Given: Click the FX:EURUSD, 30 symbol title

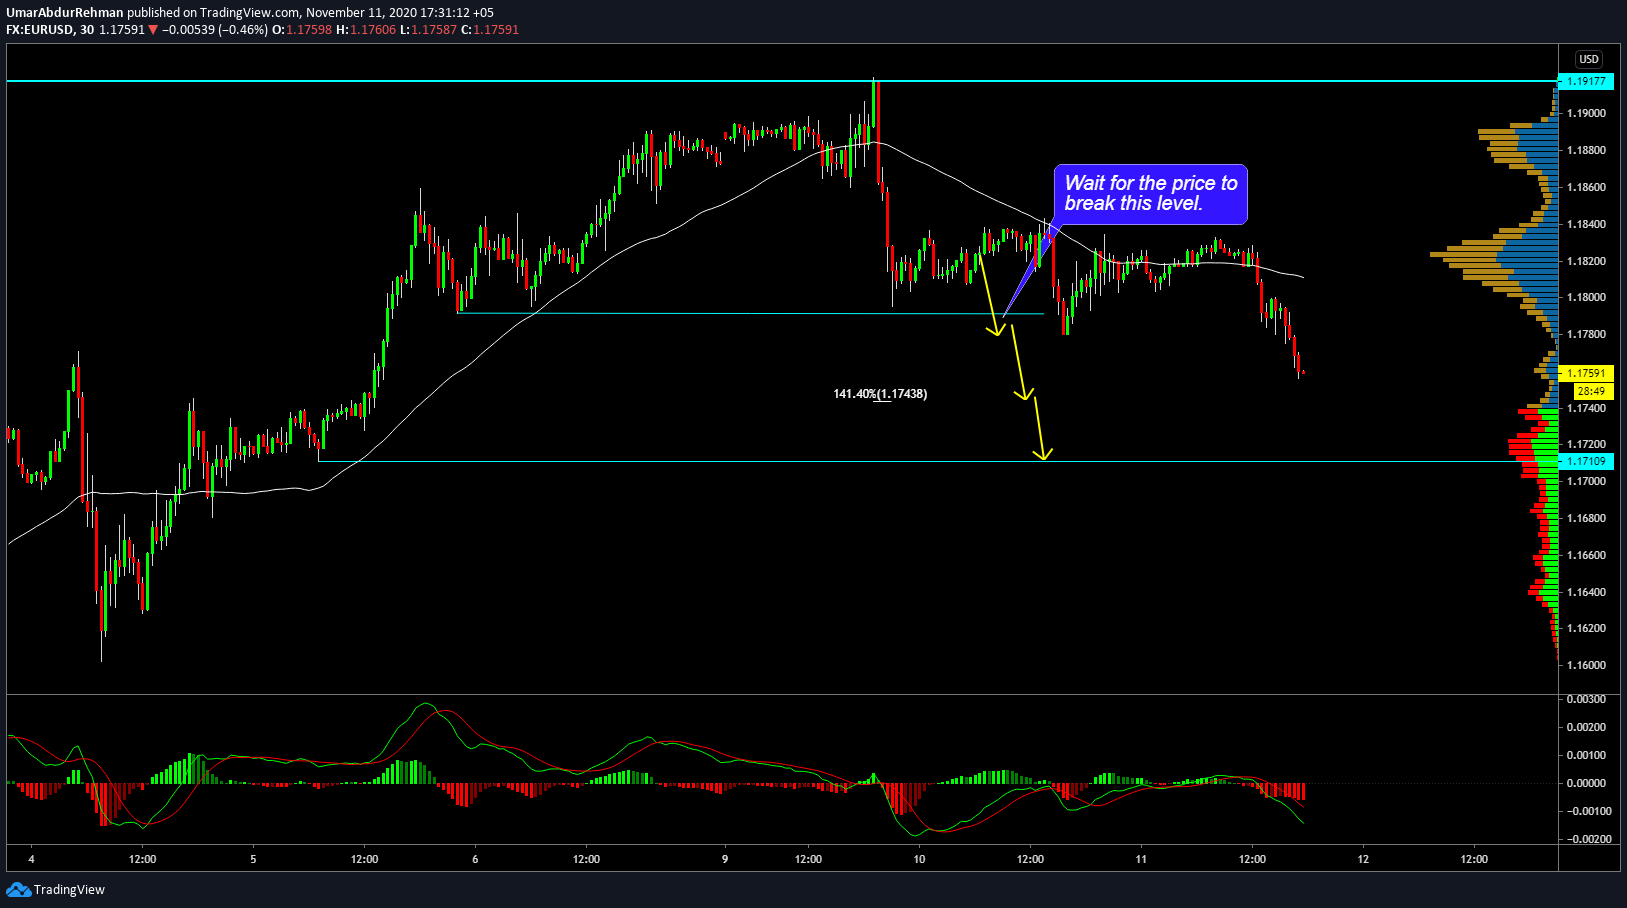Looking at the screenshot, I should click(50, 30).
